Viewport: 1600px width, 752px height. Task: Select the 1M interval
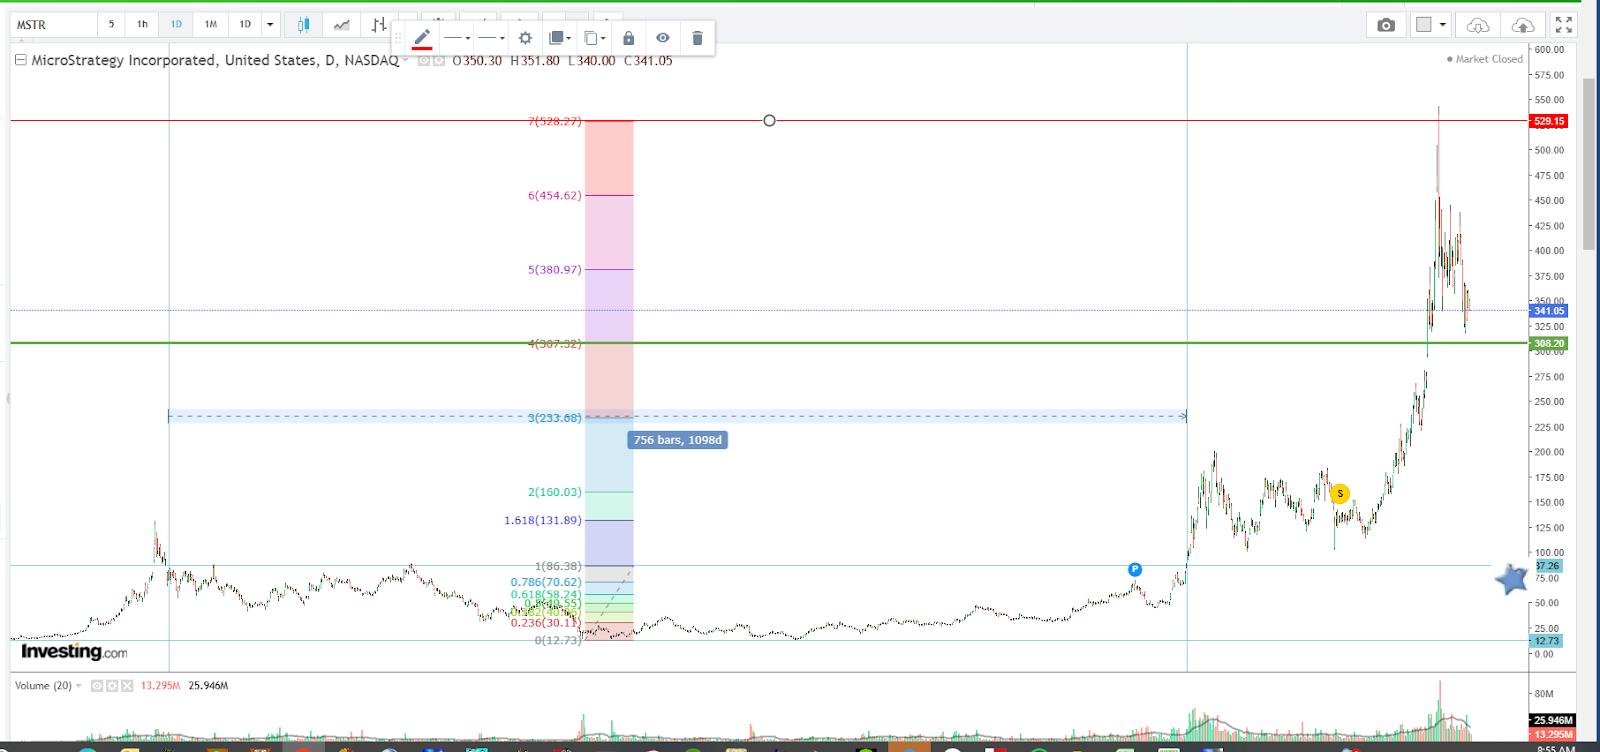coord(210,24)
